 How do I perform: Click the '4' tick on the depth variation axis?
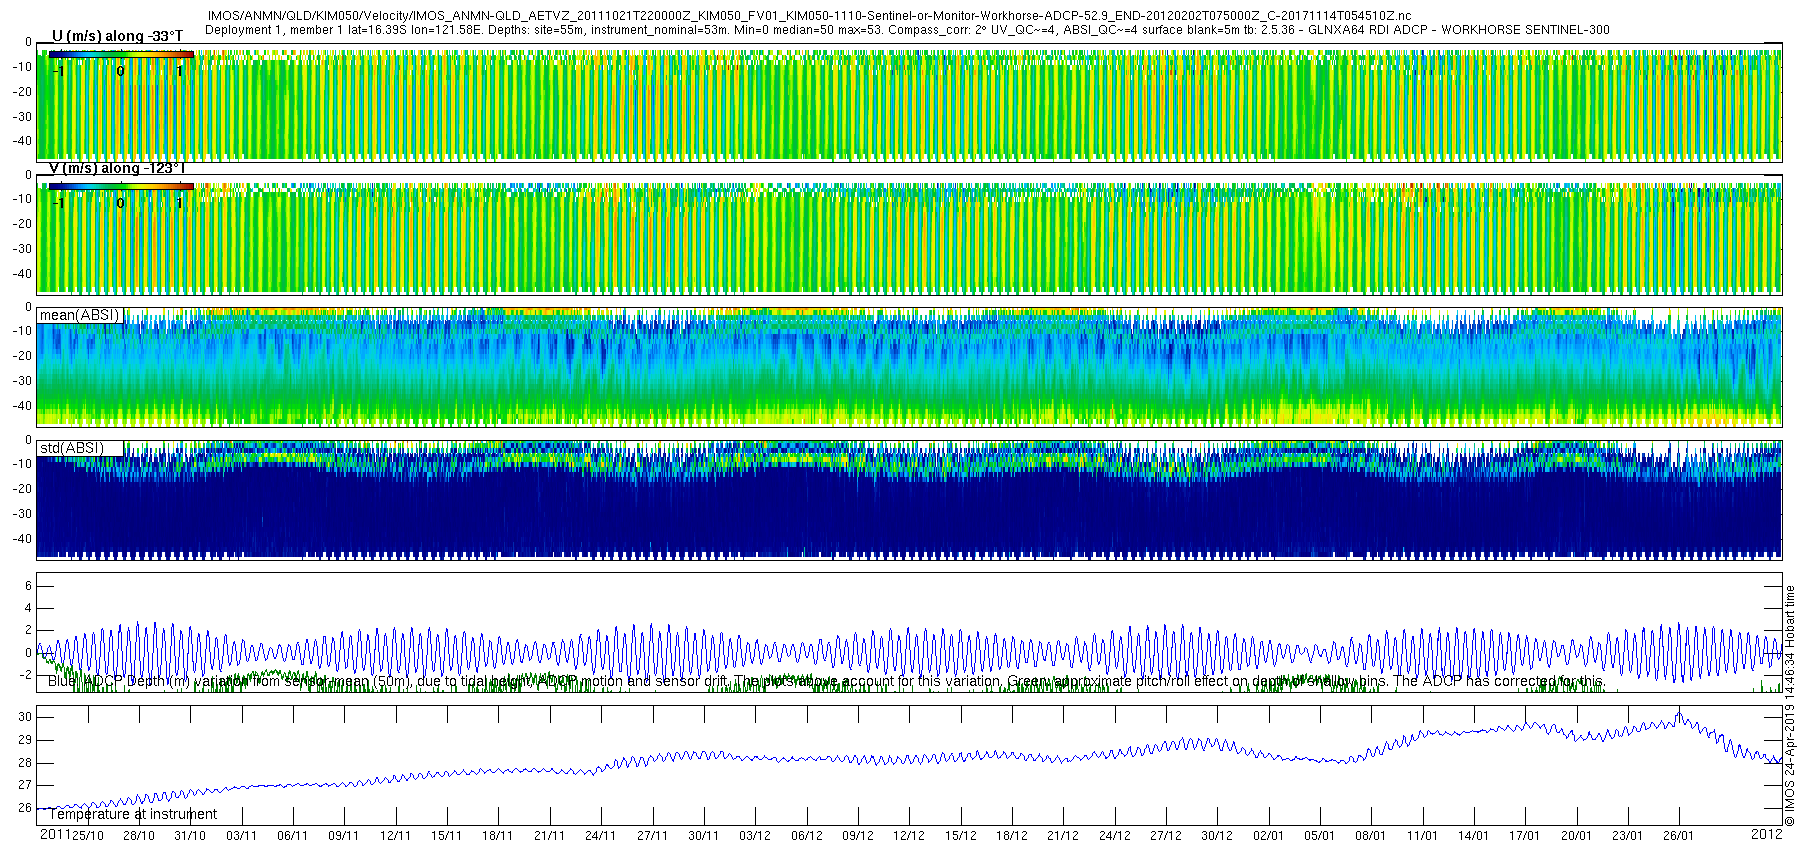[x=29, y=608]
